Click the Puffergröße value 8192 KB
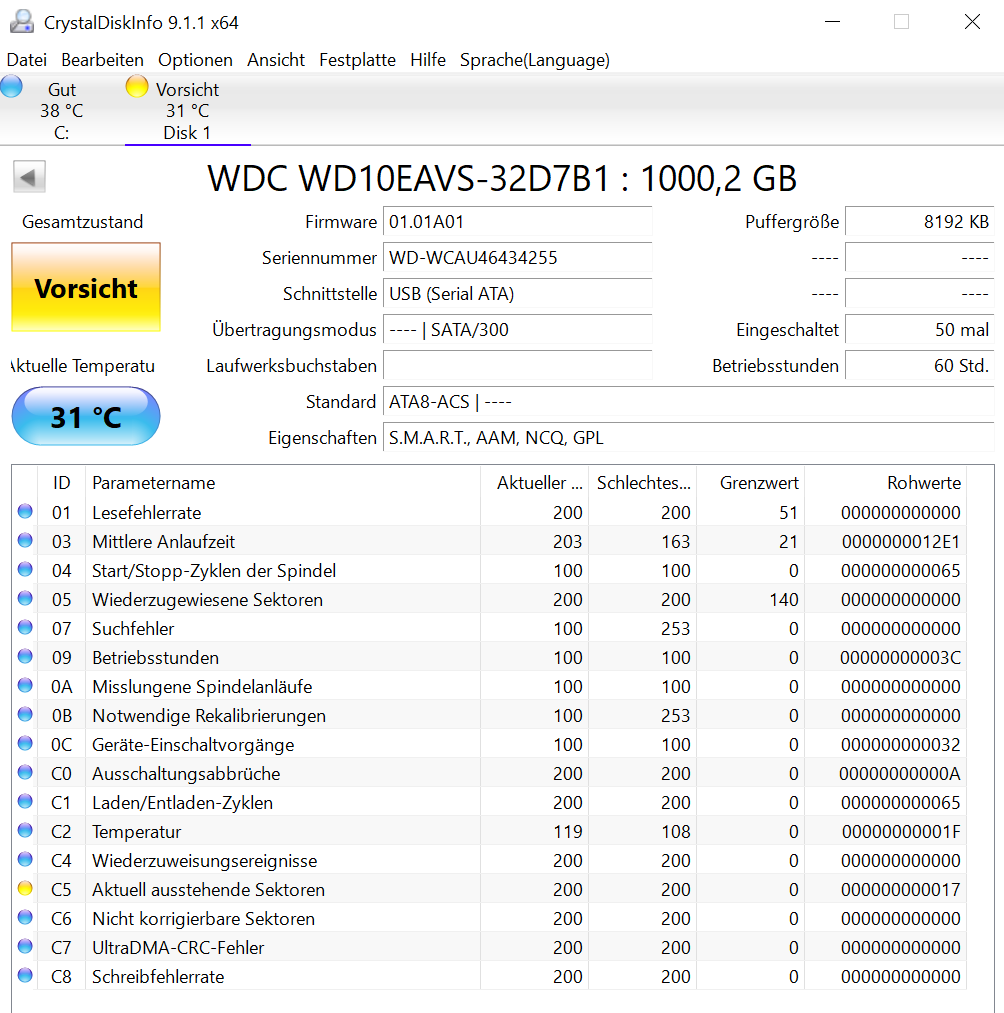This screenshot has width=1004, height=1013. 920,222
